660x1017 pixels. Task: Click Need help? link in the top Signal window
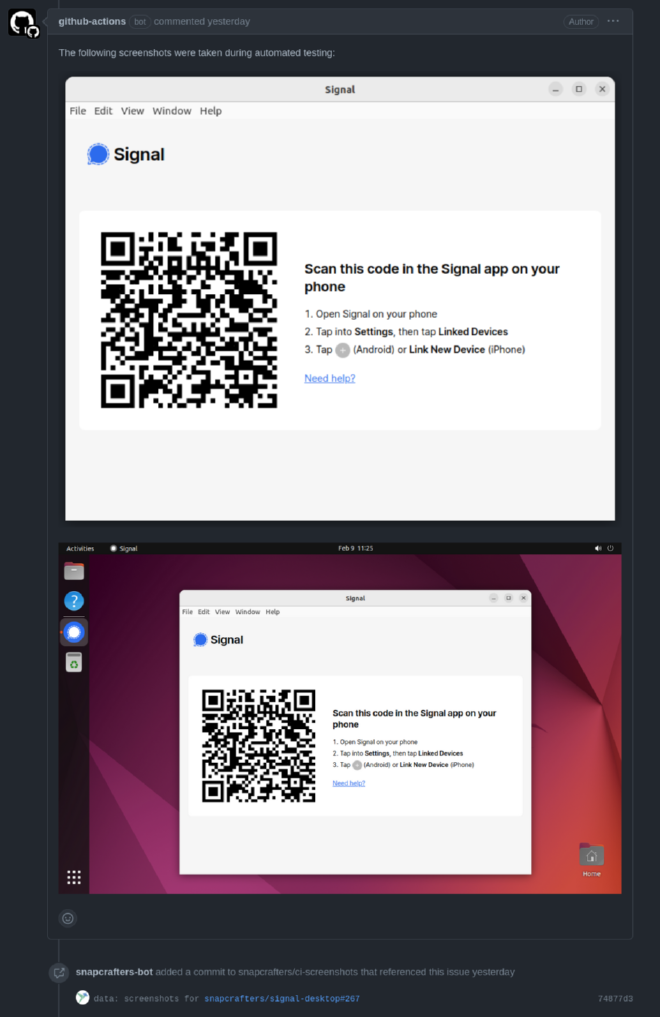[329, 378]
